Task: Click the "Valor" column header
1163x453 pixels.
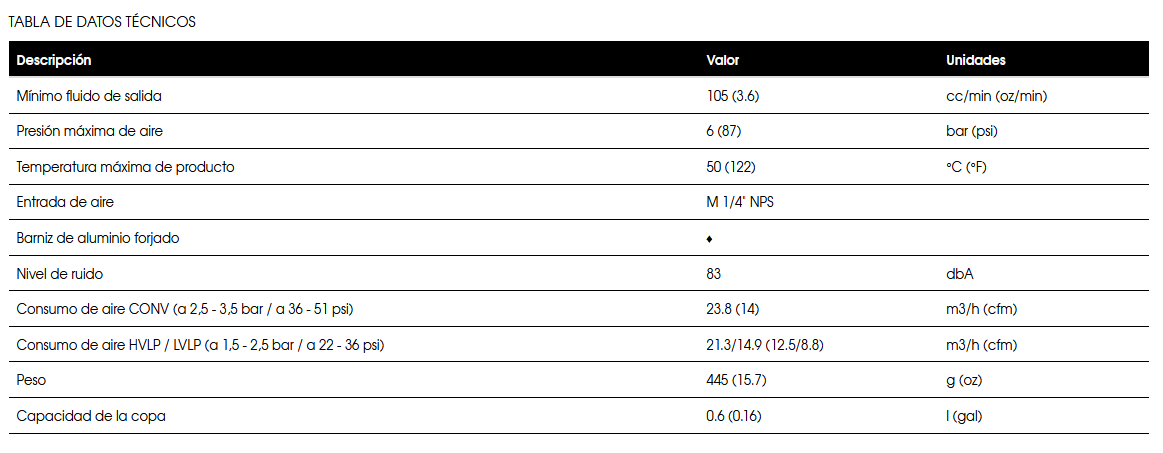Action: (x=723, y=60)
